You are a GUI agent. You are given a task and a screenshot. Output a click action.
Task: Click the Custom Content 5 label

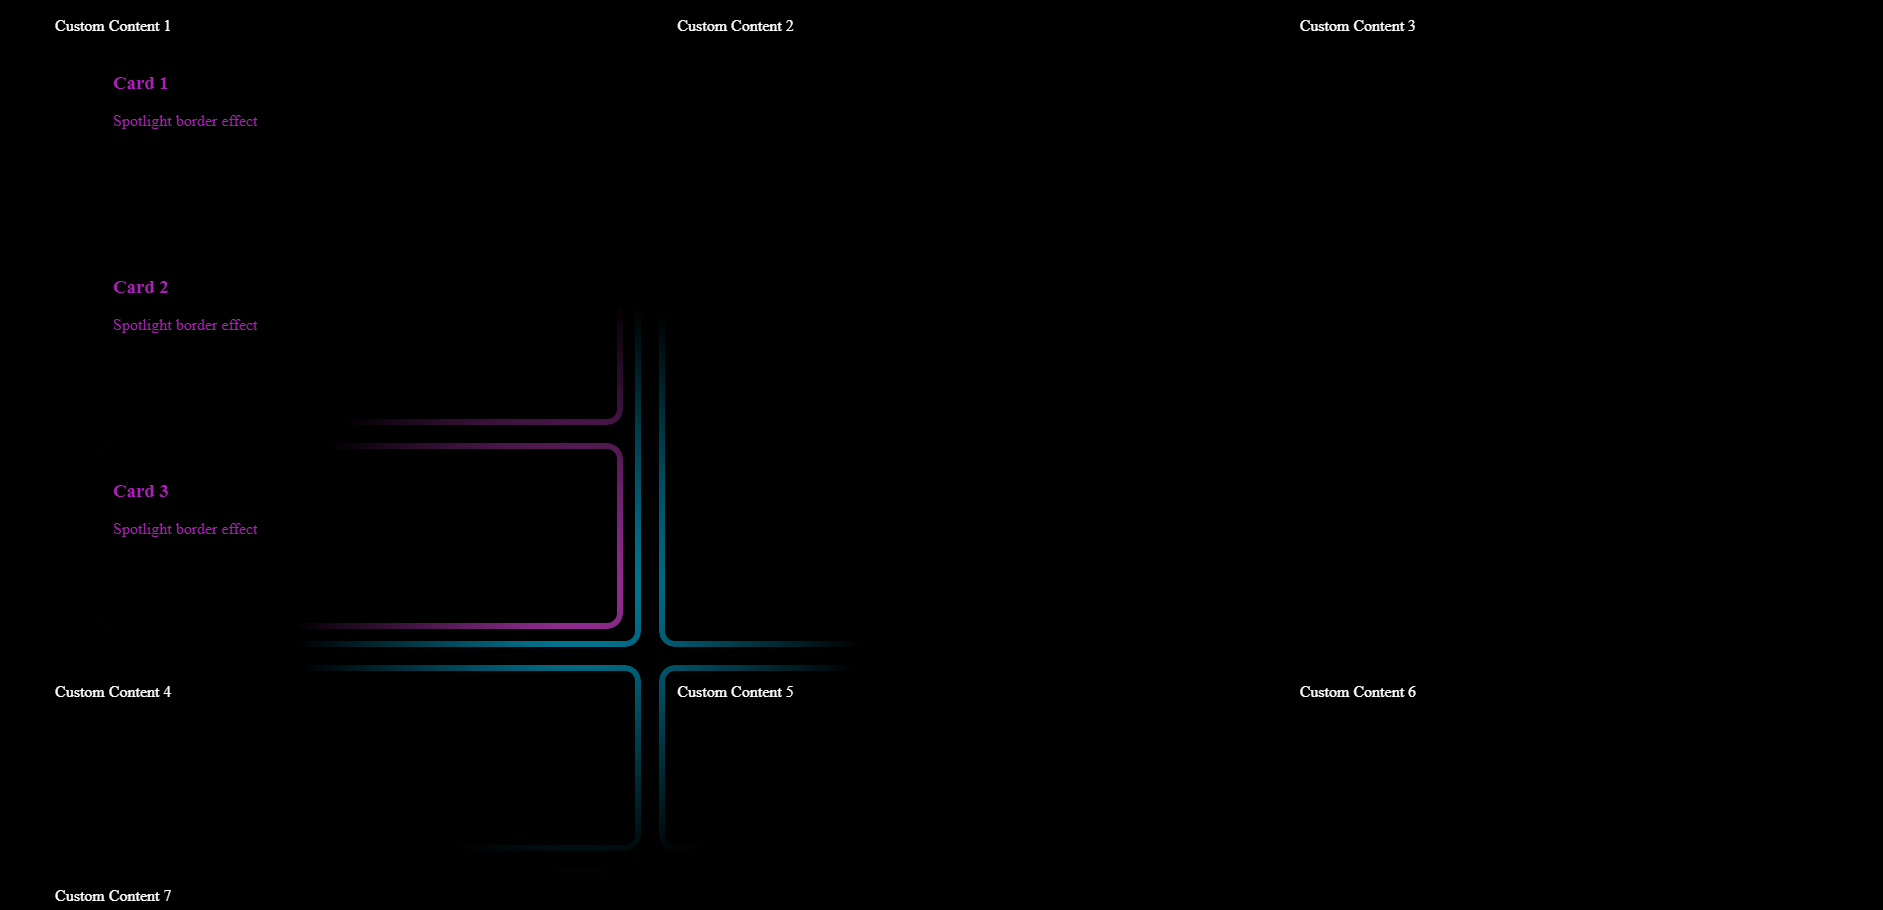(x=735, y=692)
